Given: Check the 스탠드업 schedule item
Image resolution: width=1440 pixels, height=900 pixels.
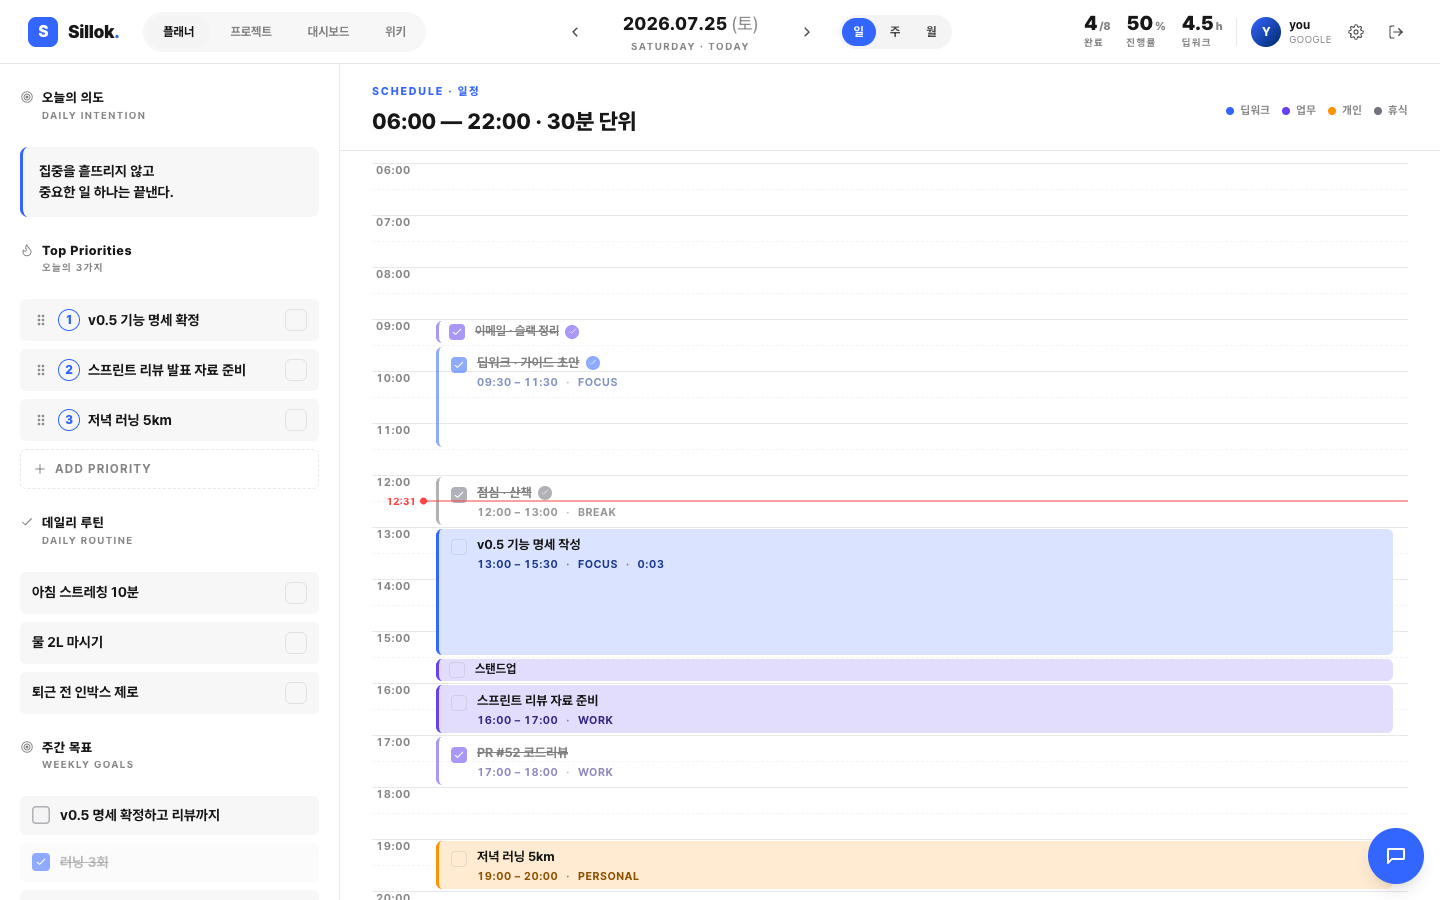Looking at the screenshot, I should point(457,670).
